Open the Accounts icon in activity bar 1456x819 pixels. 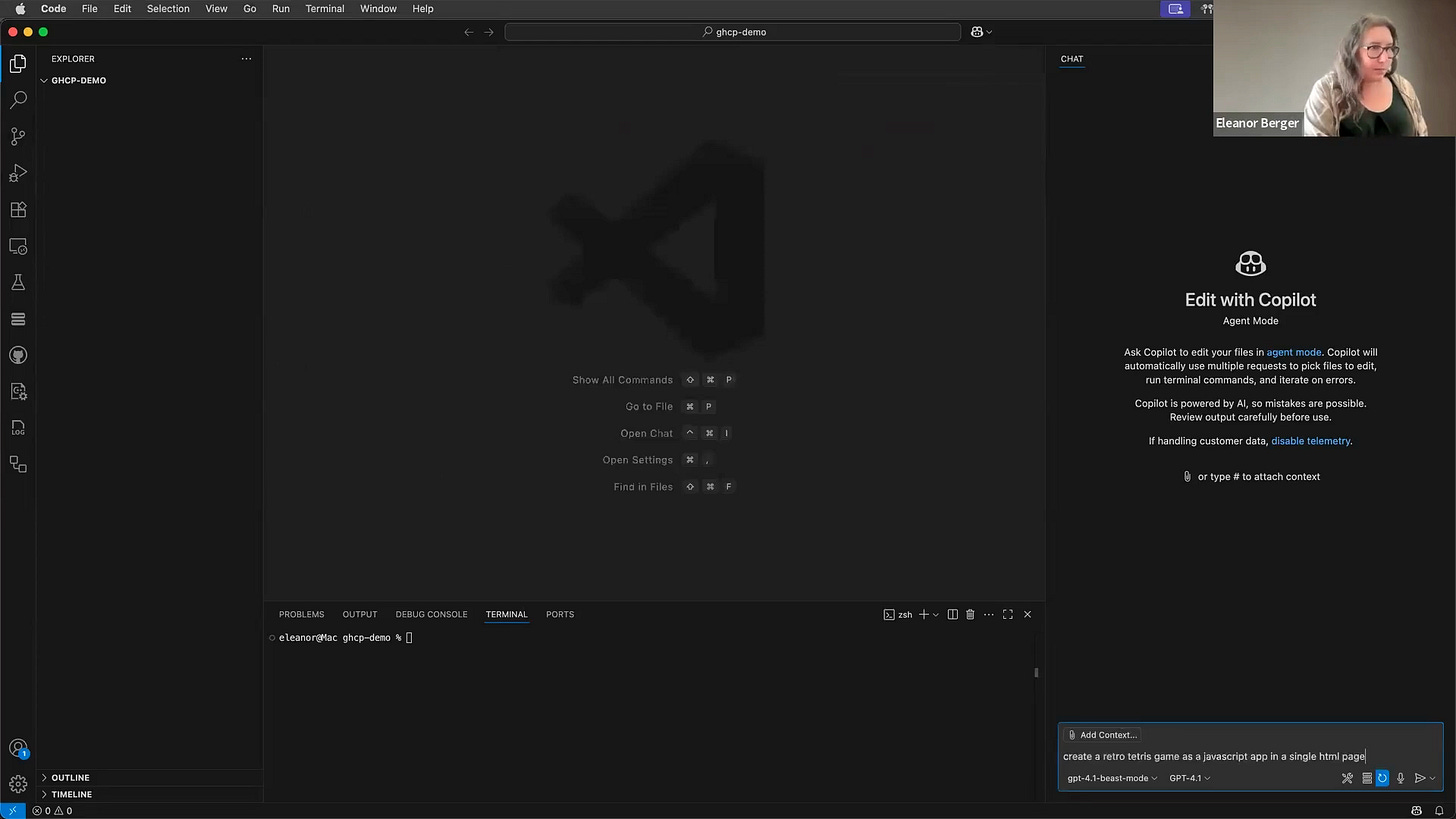18,748
